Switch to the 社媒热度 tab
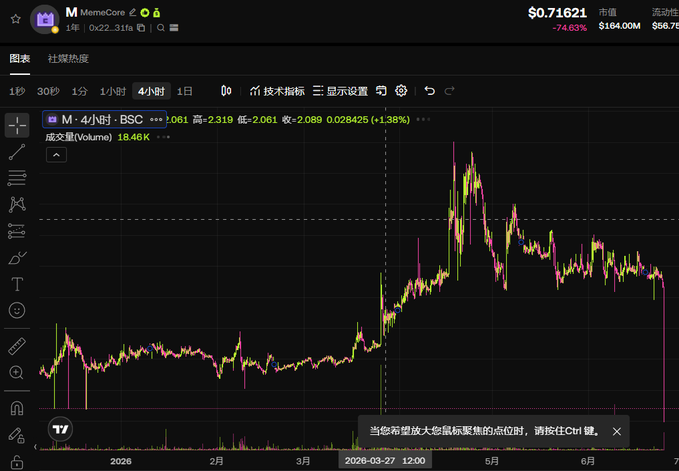The width and height of the screenshot is (679, 471). click(68, 59)
